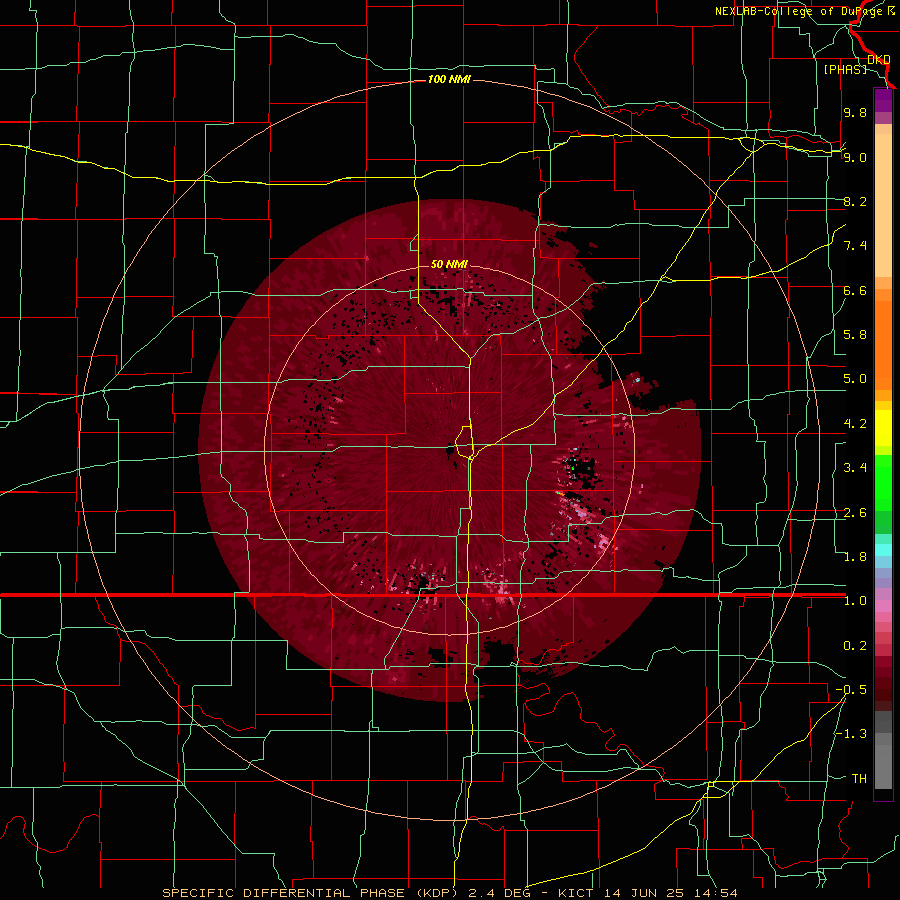
Task: Click the 7.4 value on color scale
Action: [x=855, y=246]
